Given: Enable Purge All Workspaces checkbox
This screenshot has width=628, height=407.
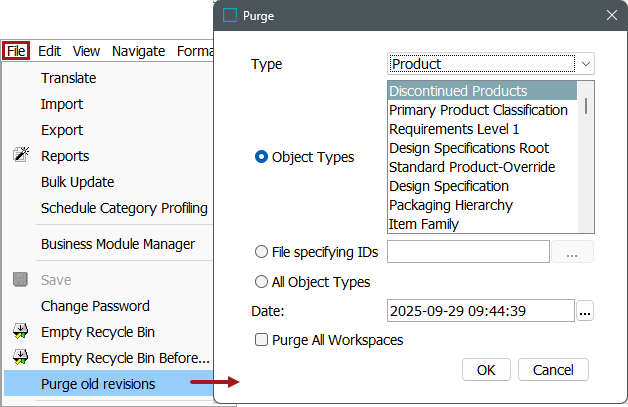Looking at the screenshot, I should [262, 340].
